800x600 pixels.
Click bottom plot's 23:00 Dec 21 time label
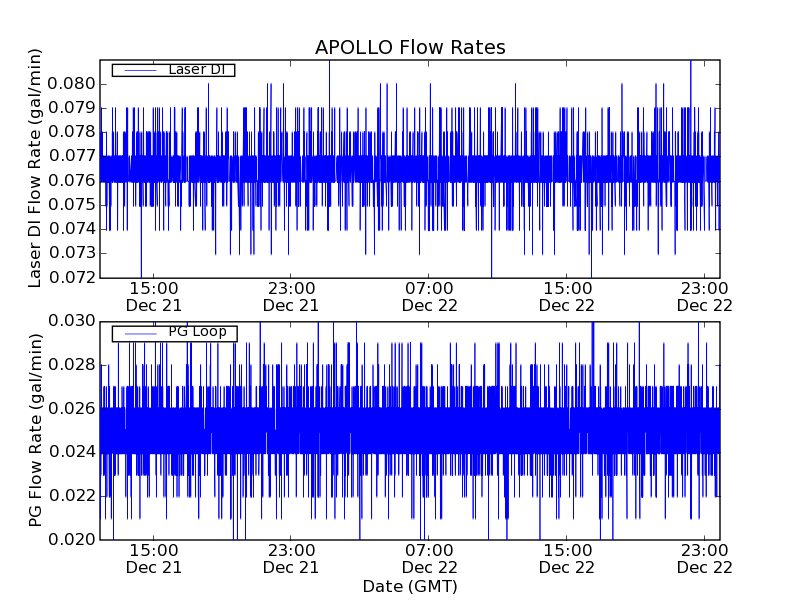click(291, 558)
